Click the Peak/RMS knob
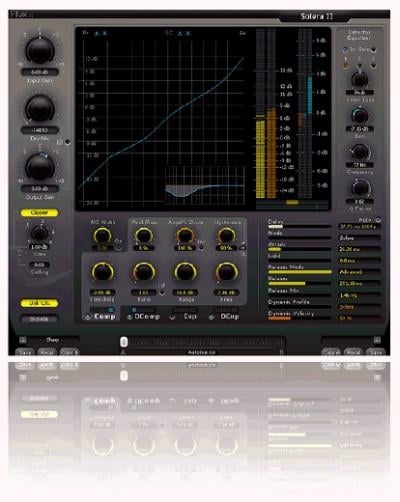Viewport: 400px width, 502px height. pos(144,236)
